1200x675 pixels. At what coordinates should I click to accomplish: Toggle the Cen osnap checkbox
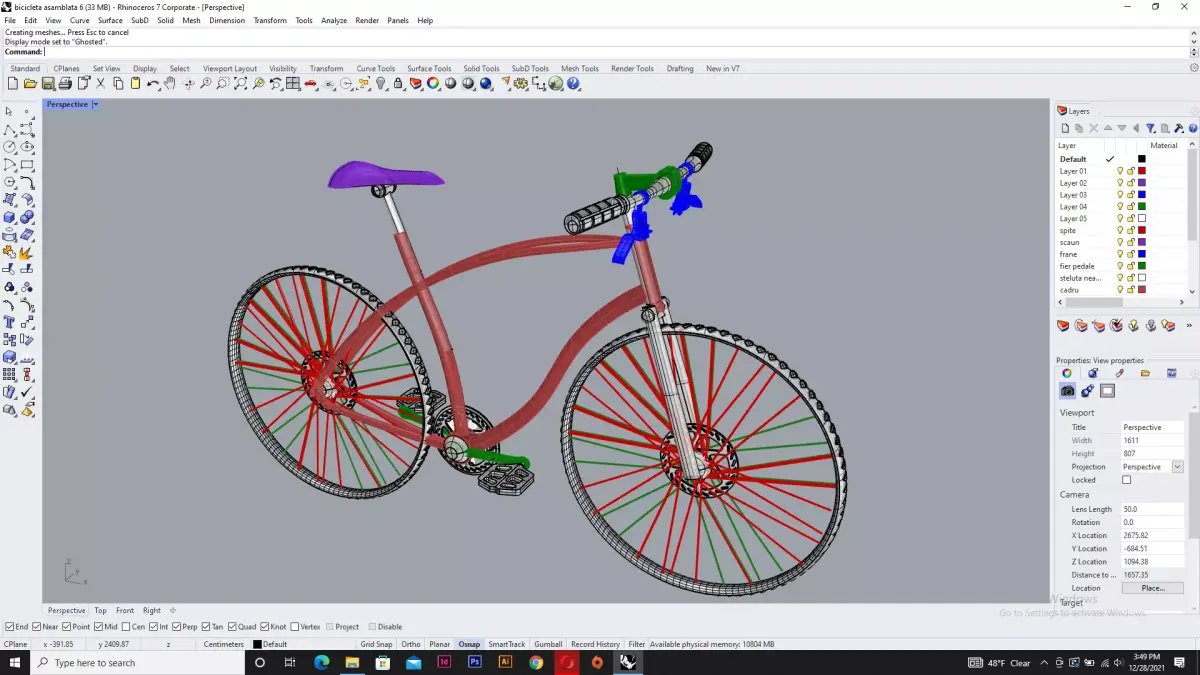(x=126, y=627)
